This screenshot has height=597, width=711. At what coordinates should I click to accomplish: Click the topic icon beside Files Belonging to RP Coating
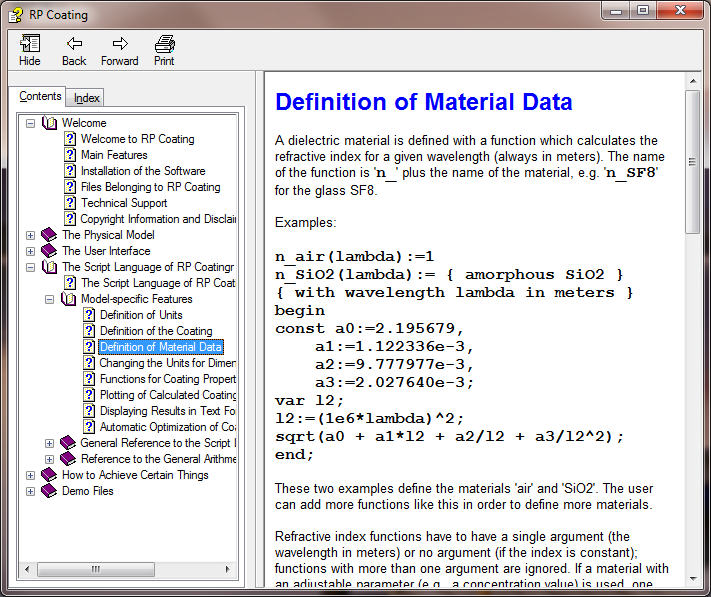pos(69,187)
